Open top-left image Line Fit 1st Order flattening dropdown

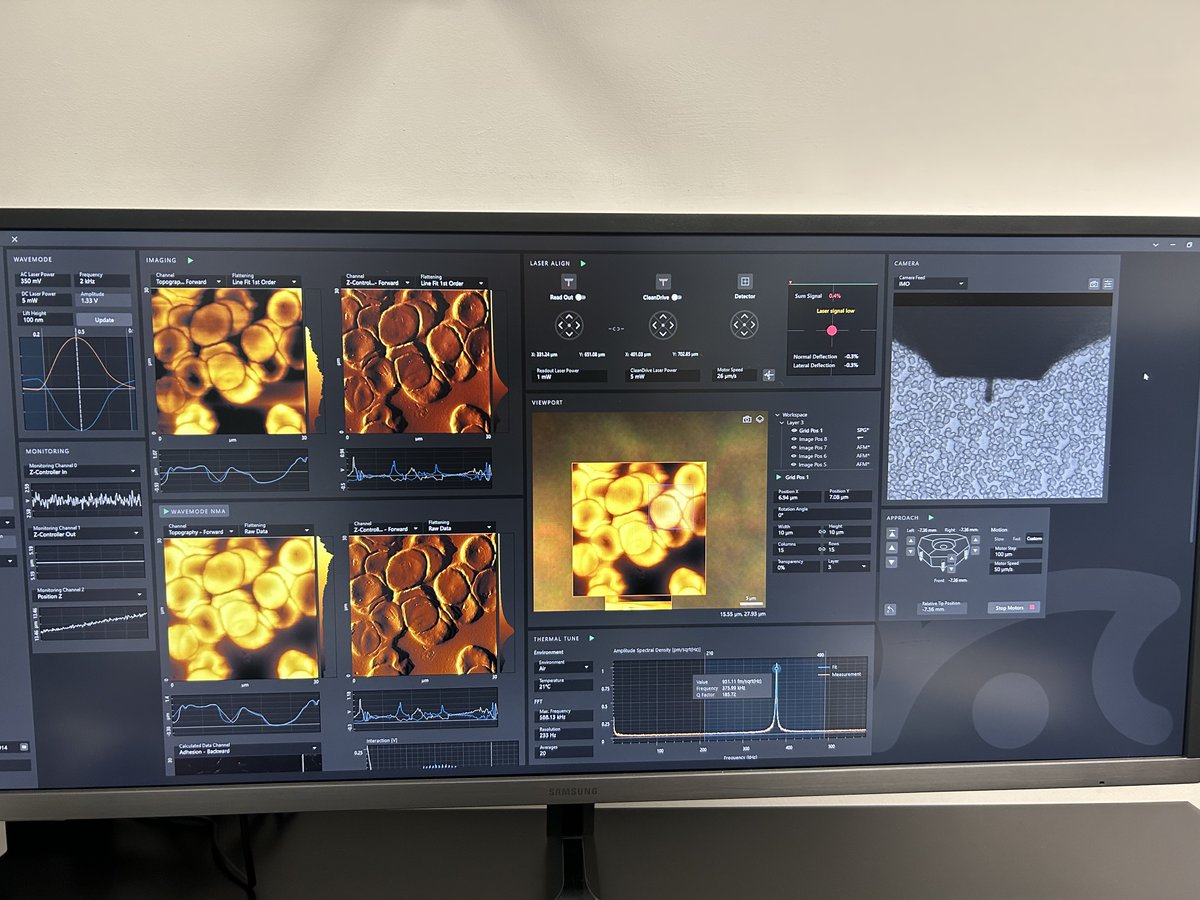pos(264,281)
